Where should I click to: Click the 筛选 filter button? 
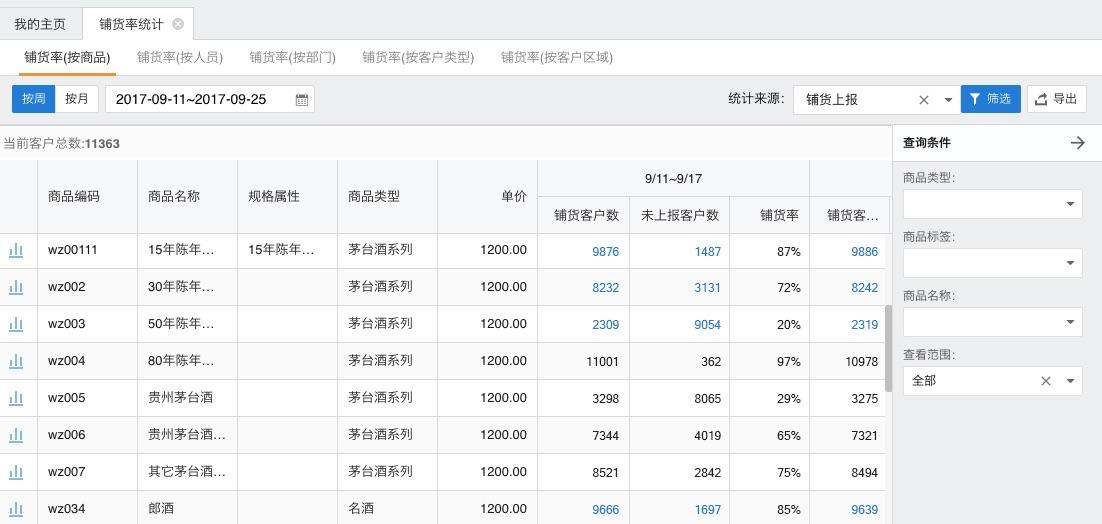(990, 99)
